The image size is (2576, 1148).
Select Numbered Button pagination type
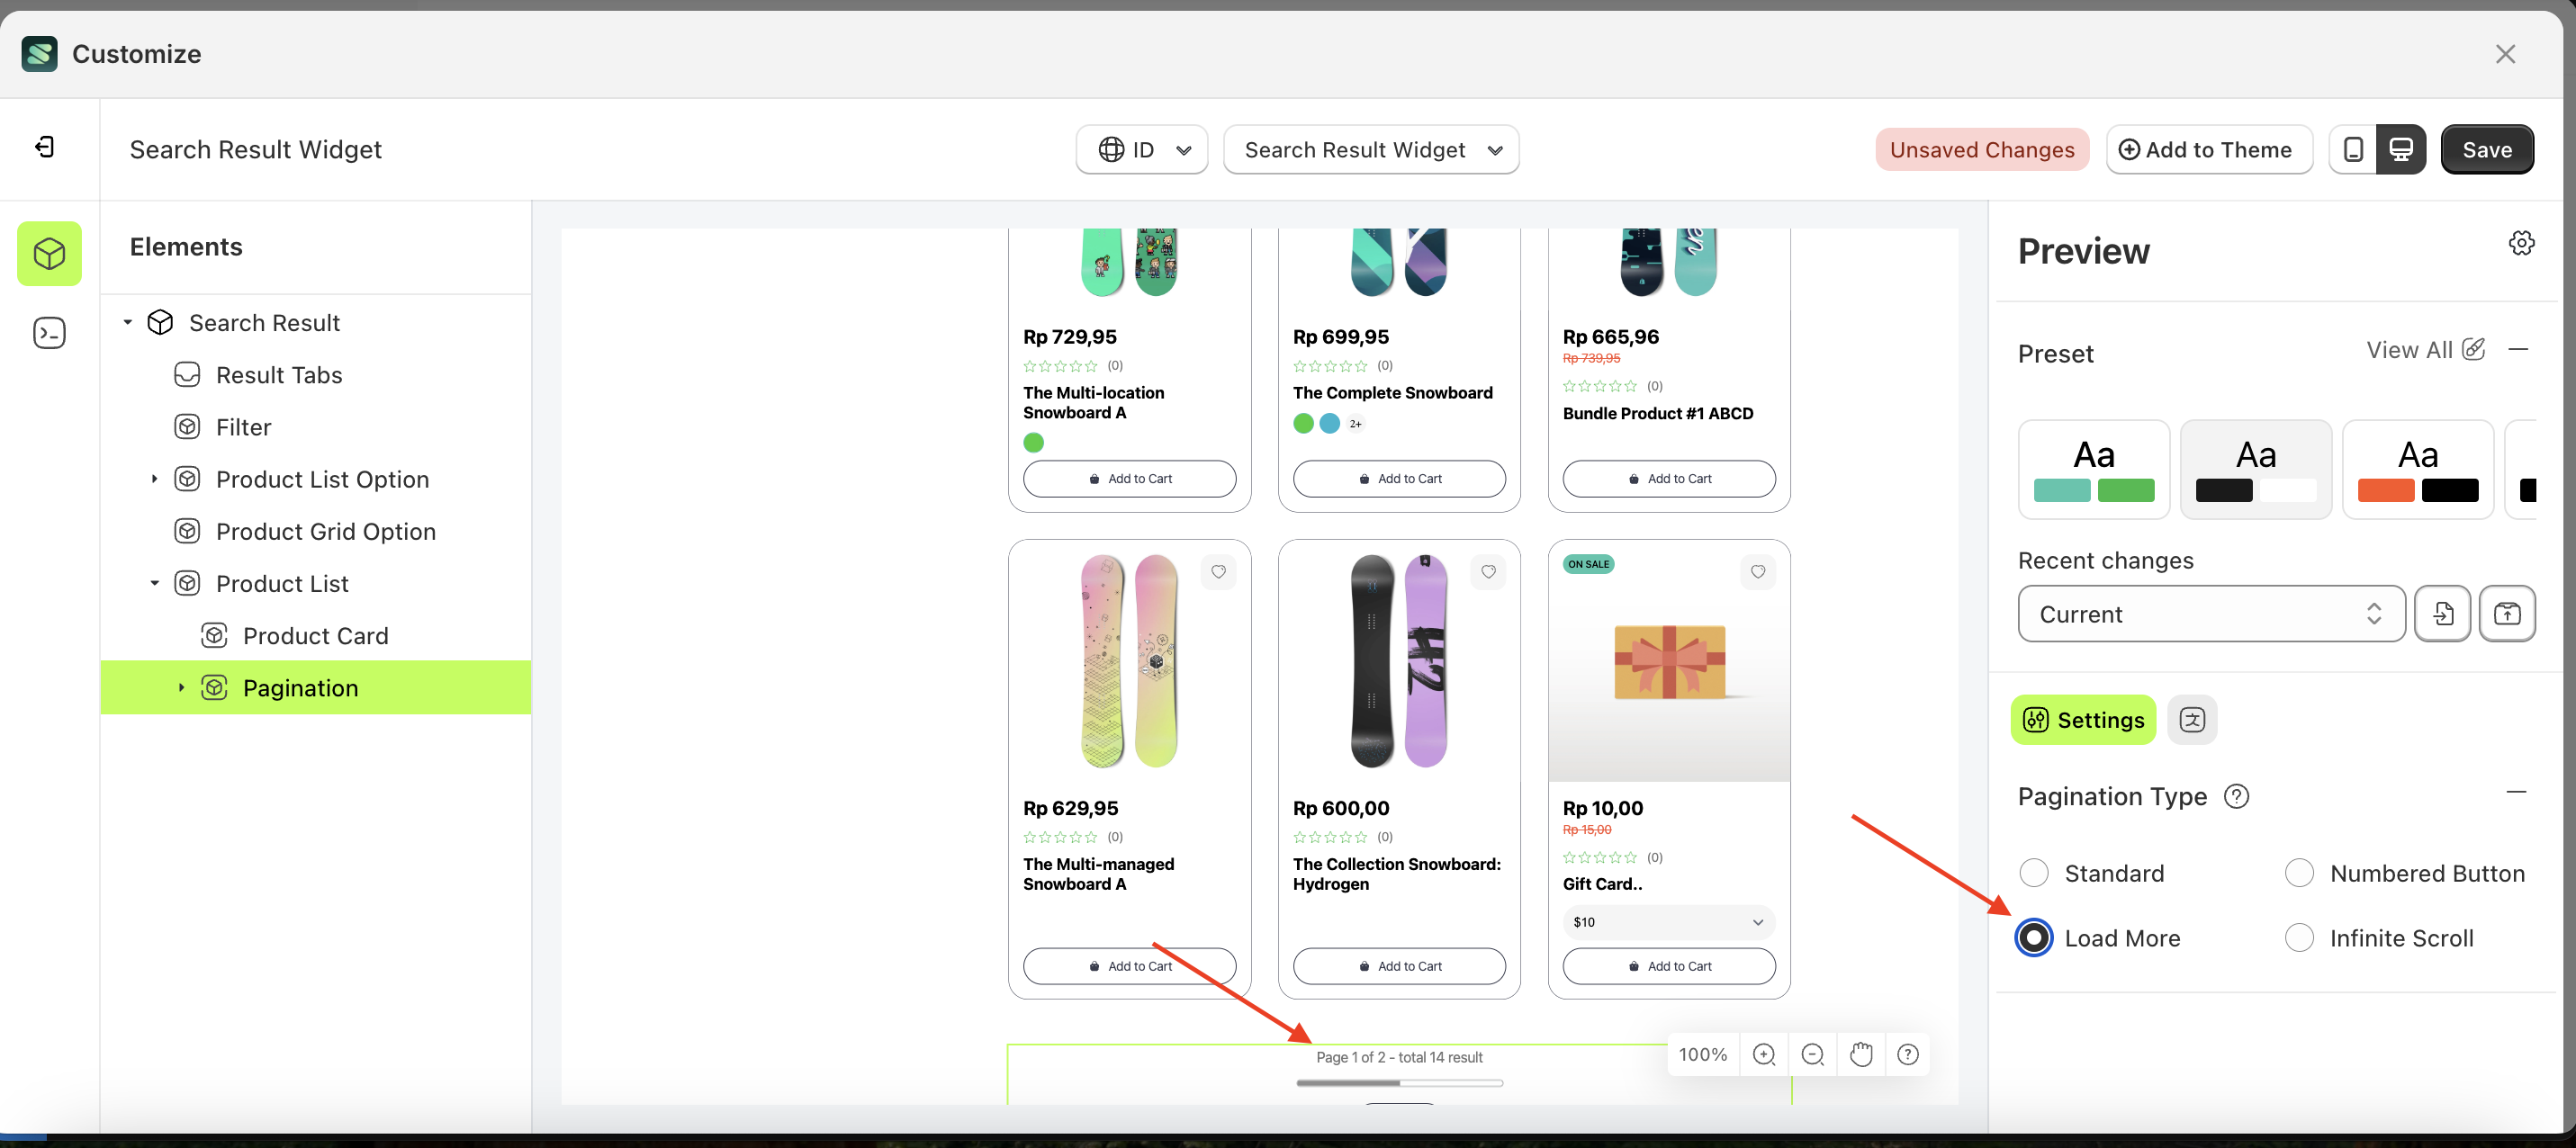(2299, 873)
